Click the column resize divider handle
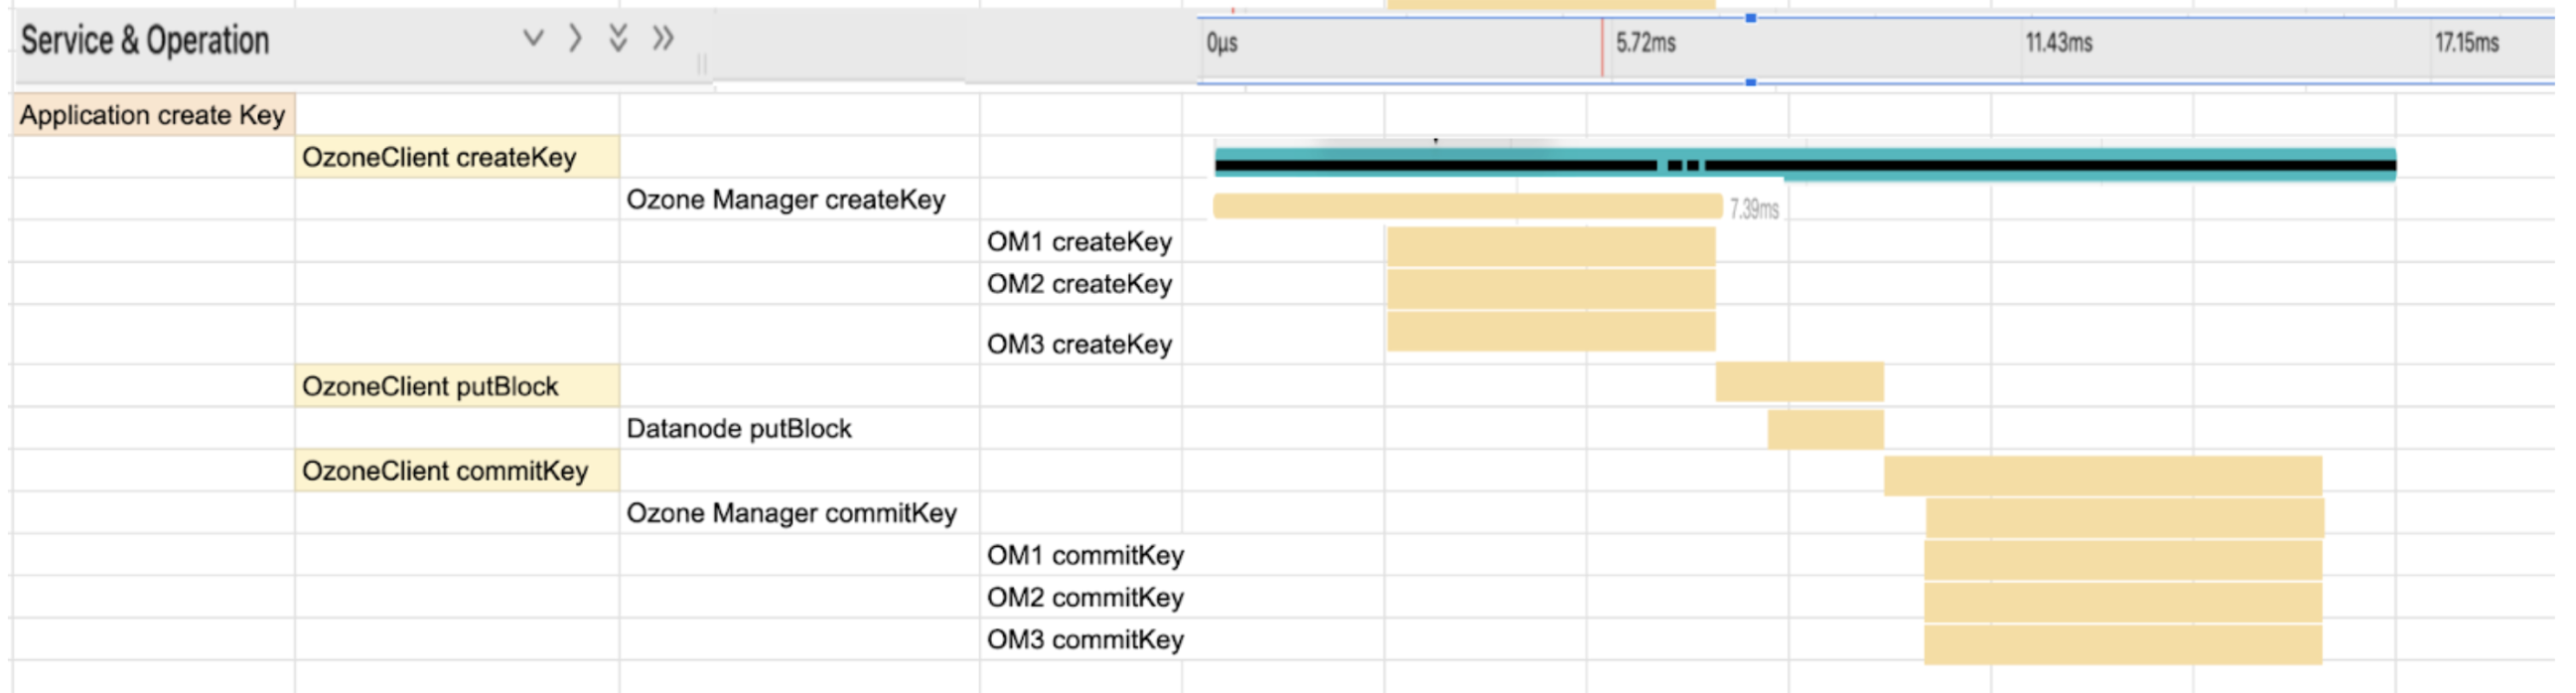Viewport: 2576px width, 693px height. (x=702, y=64)
